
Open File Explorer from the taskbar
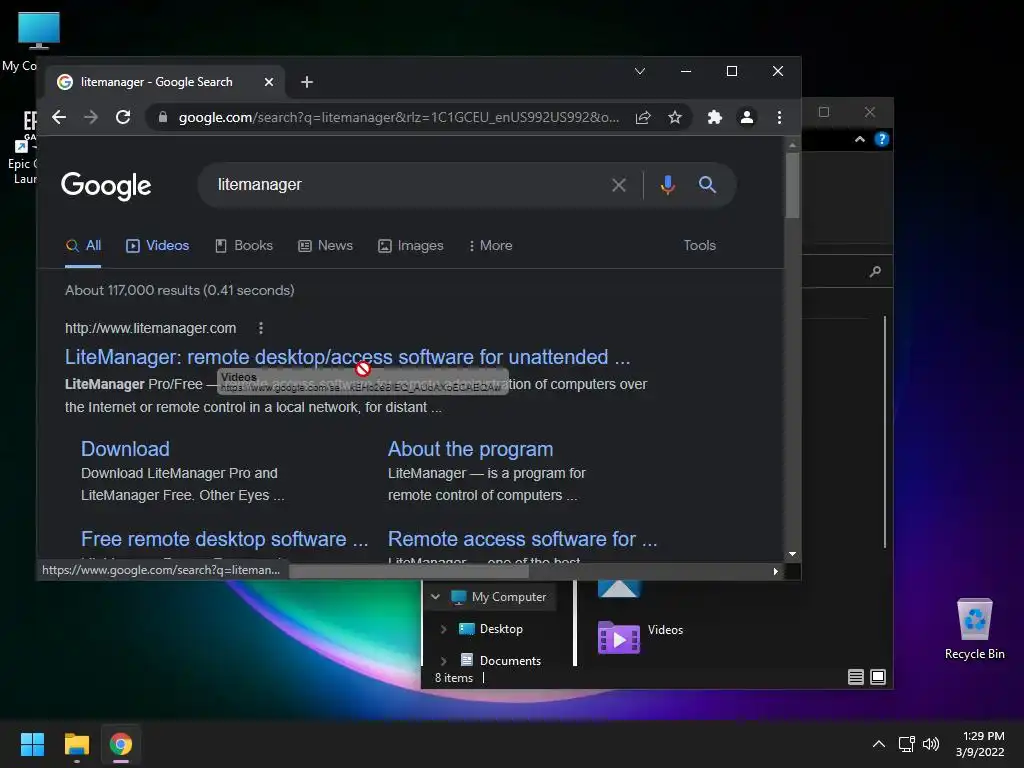(76, 744)
